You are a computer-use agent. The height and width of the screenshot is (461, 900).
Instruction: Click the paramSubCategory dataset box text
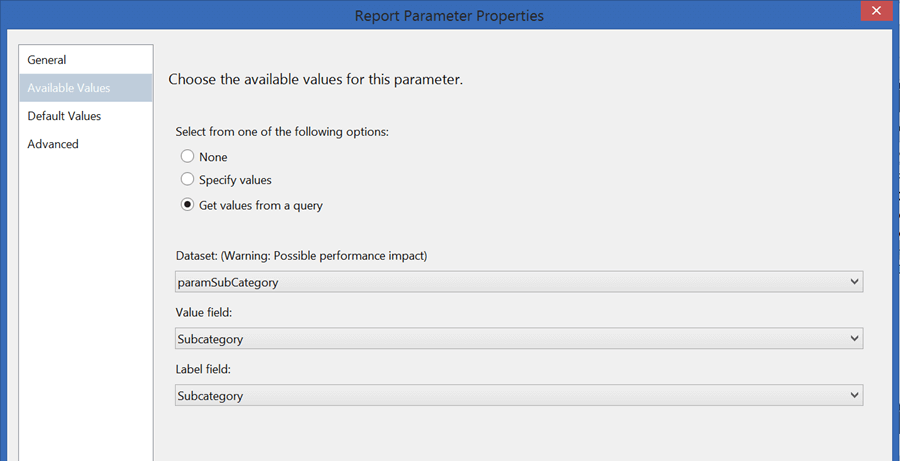pos(228,283)
